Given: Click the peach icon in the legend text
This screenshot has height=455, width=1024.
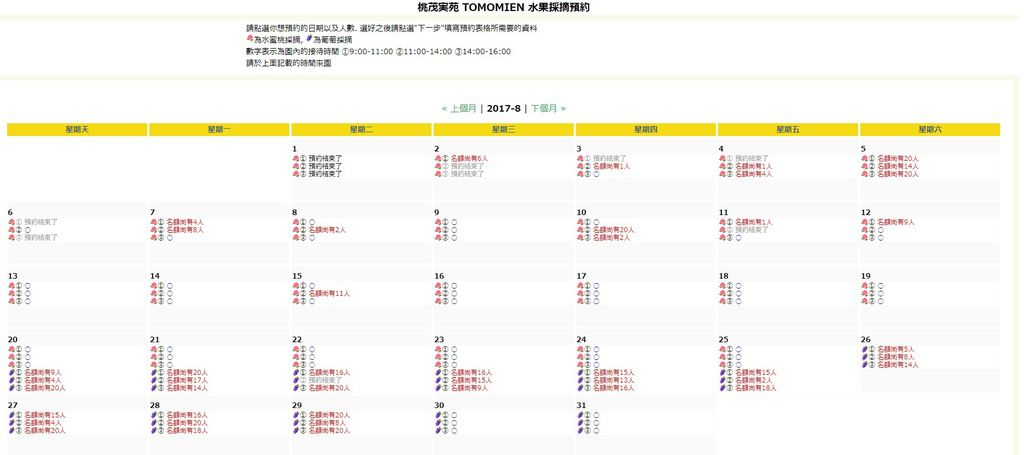Looking at the screenshot, I should 249,40.
